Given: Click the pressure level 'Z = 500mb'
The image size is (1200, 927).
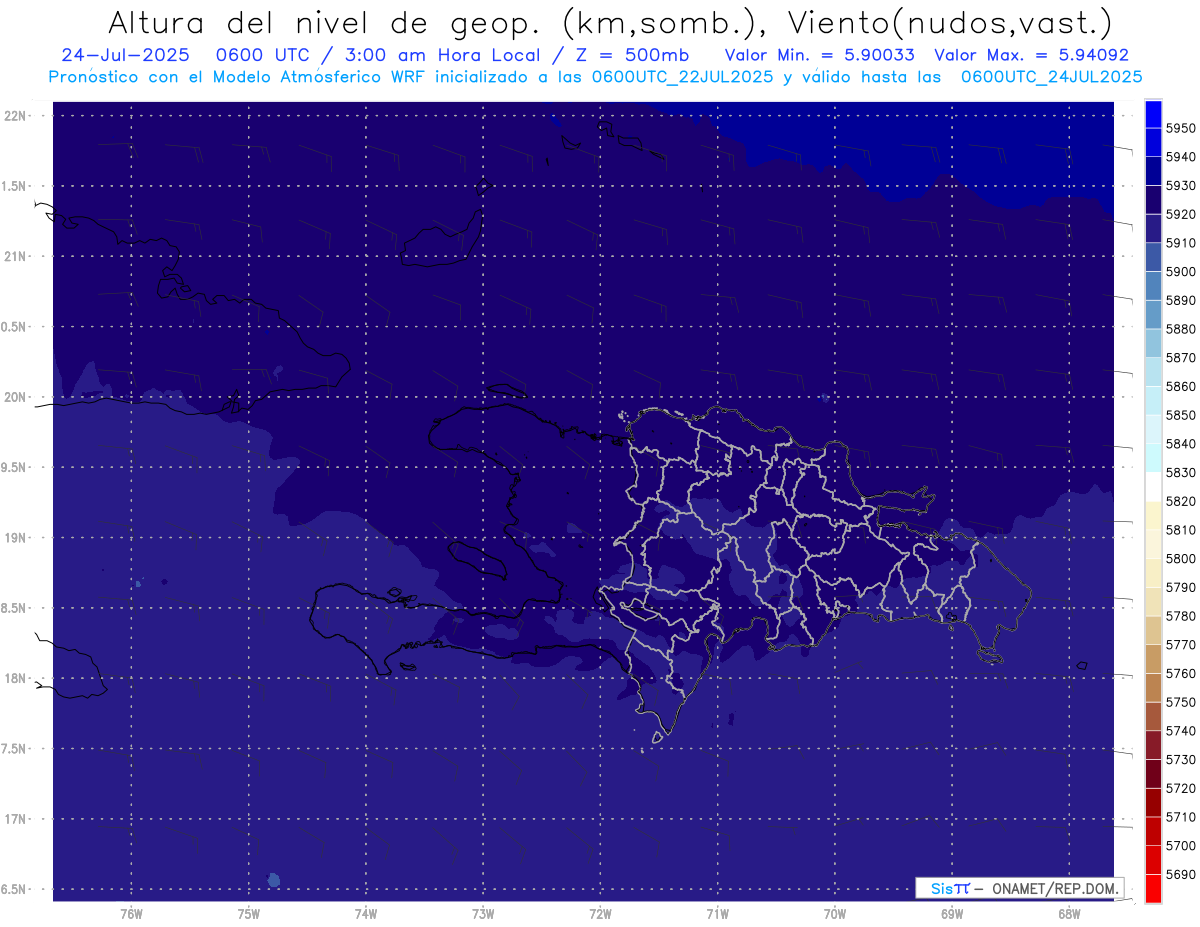Looking at the screenshot, I should pyautogui.click(x=630, y=55).
